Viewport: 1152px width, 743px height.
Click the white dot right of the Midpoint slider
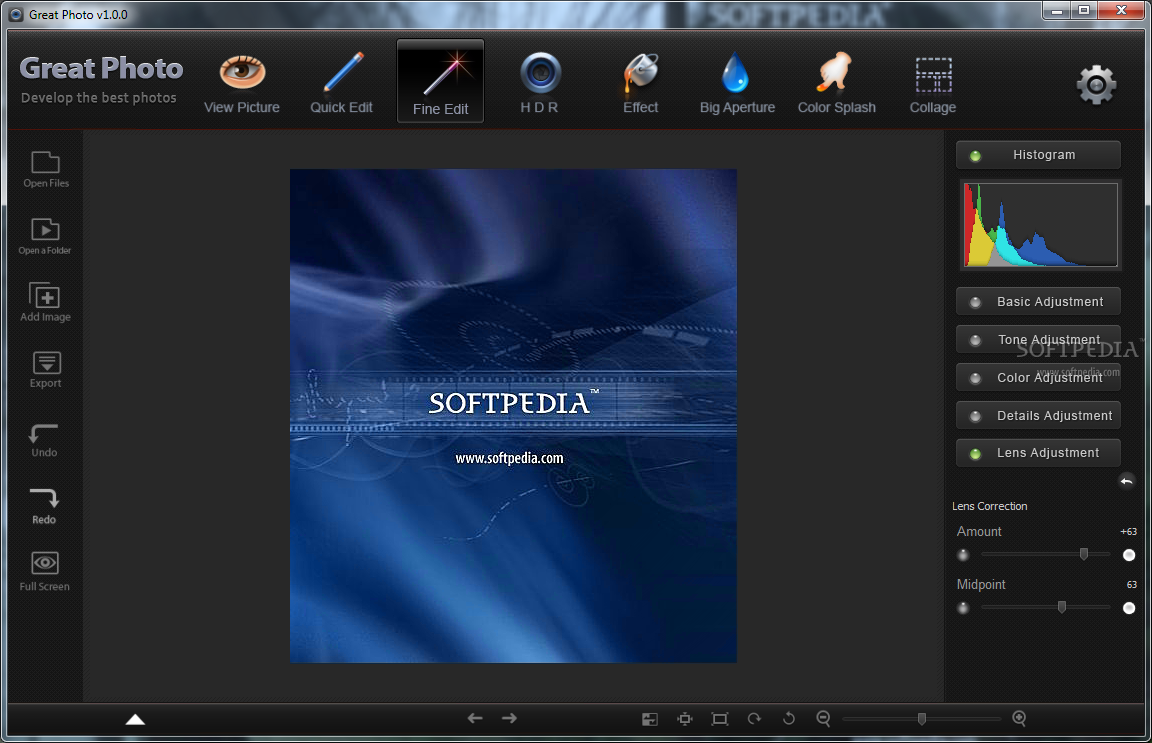click(x=1129, y=608)
